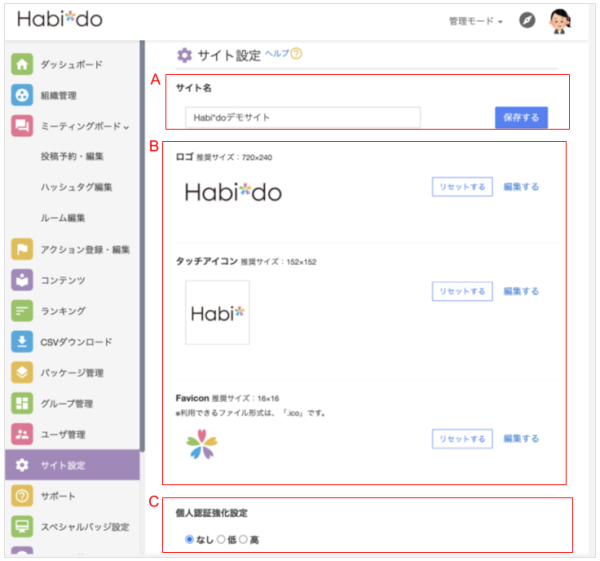Click the ranking list icon
The image size is (600, 561).
[22, 311]
